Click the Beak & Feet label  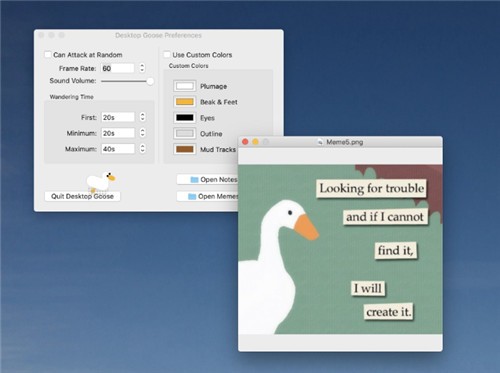219,102
